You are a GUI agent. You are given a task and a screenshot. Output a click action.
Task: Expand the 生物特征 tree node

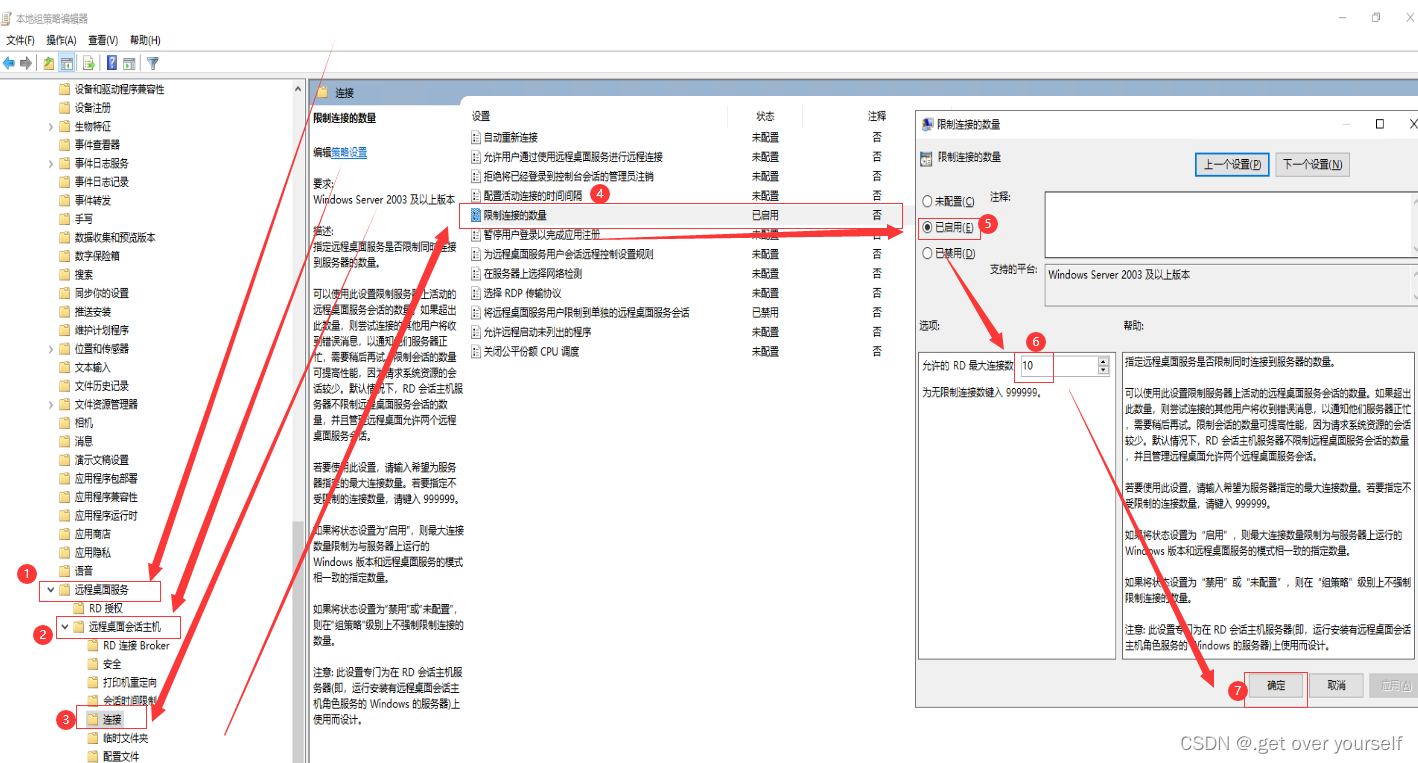click(51, 126)
